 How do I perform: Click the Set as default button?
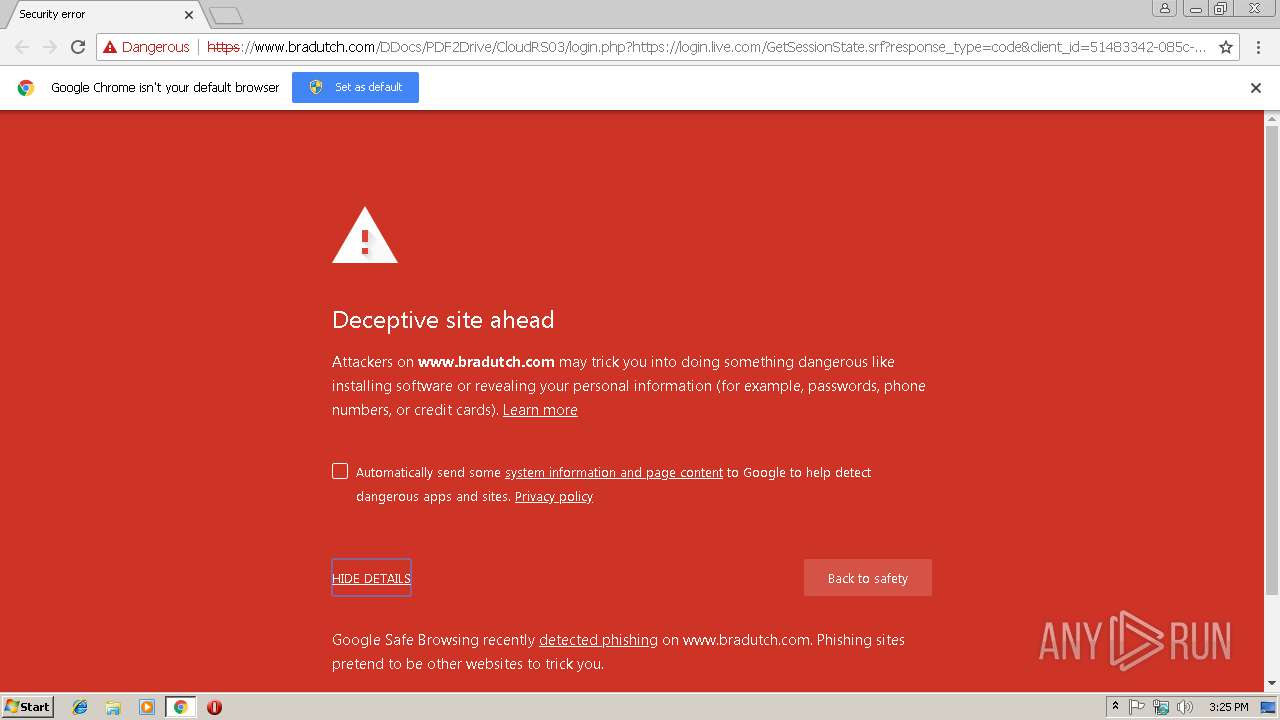(x=355, y=87)
